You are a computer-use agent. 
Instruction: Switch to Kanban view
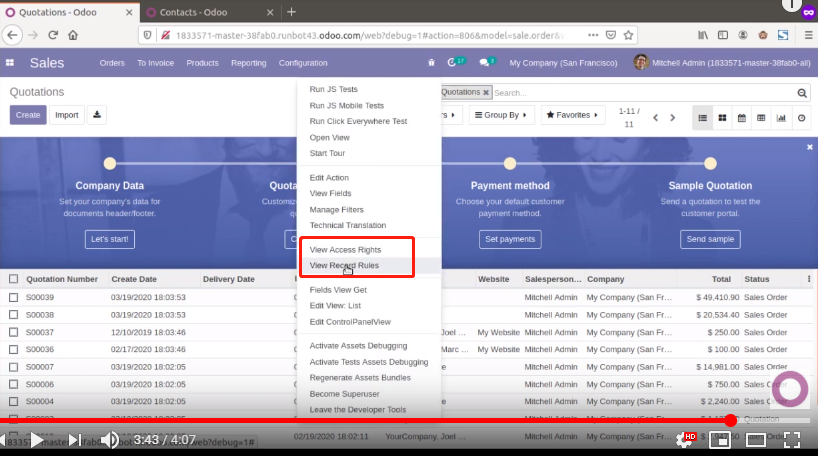(723, 117)
